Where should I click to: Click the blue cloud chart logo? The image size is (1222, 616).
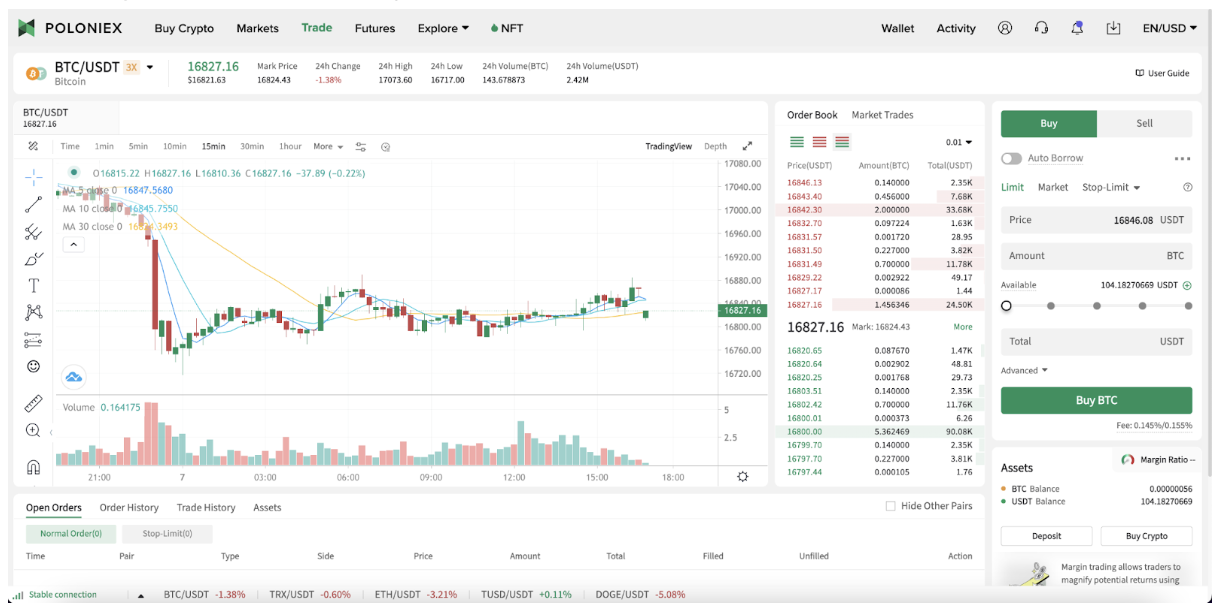[74, 377]
